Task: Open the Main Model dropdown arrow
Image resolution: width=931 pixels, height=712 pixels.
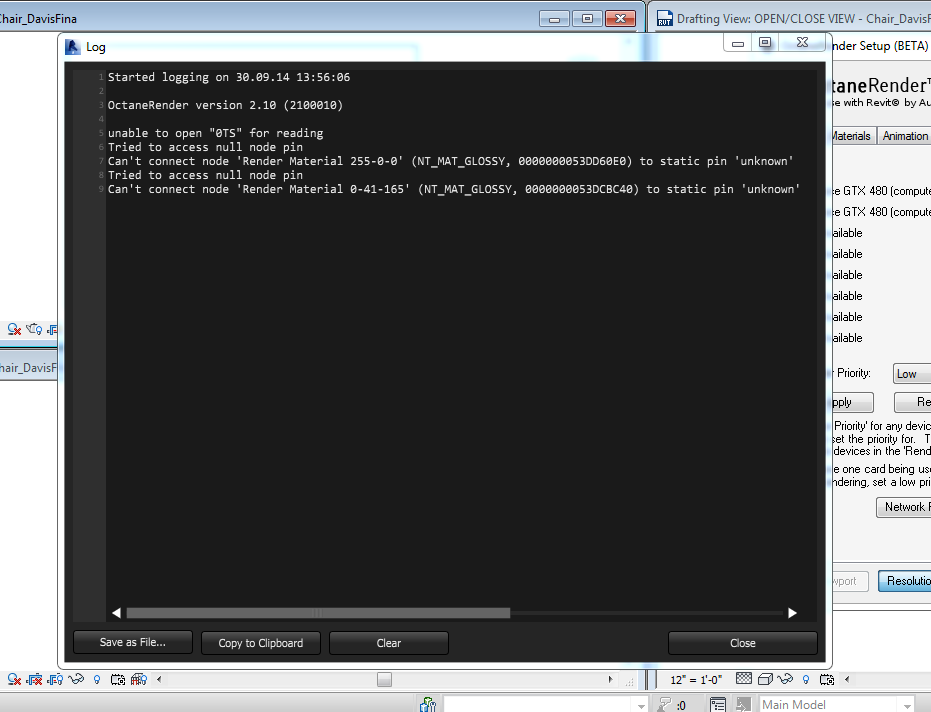Action: pyautogui.click(x=907, y=705)
